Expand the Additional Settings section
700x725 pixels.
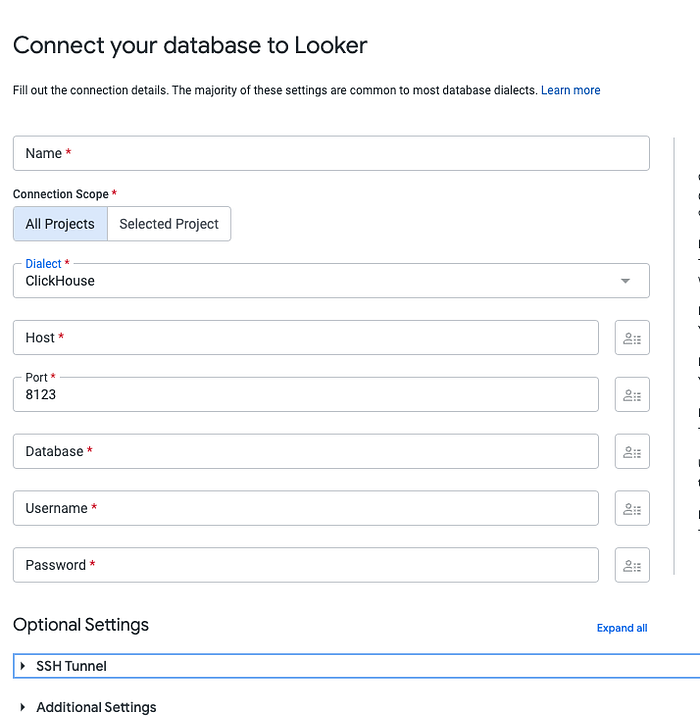pyautogui.click(x=88, y=707)
